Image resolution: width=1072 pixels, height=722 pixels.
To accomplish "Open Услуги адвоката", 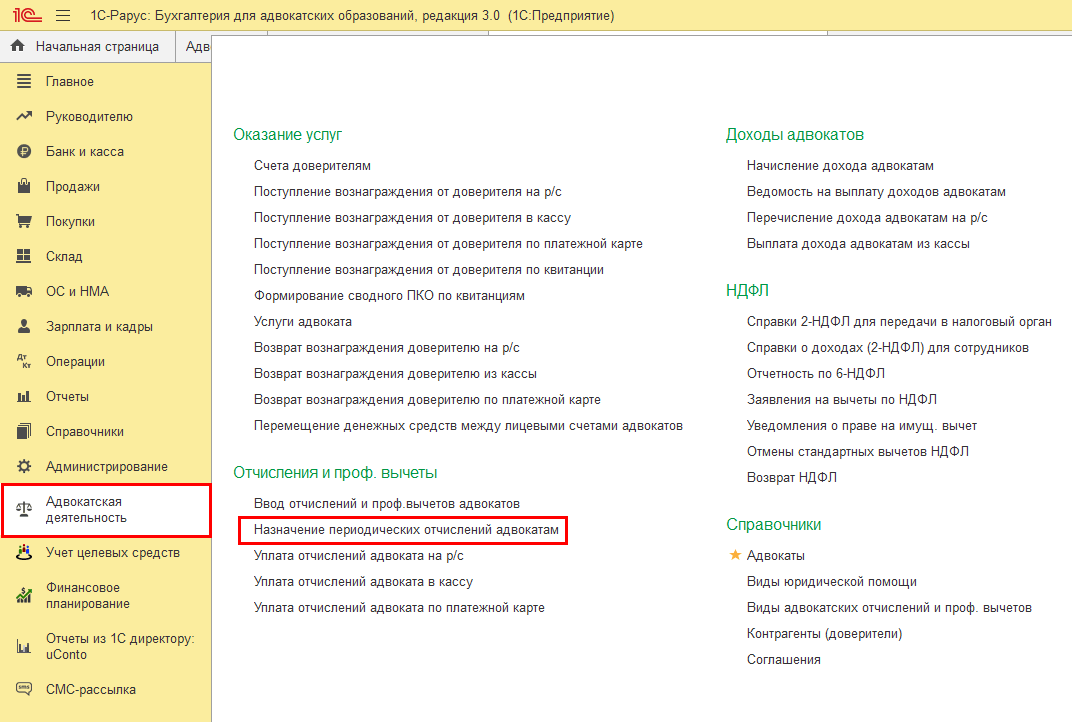I will click(303, 322).
